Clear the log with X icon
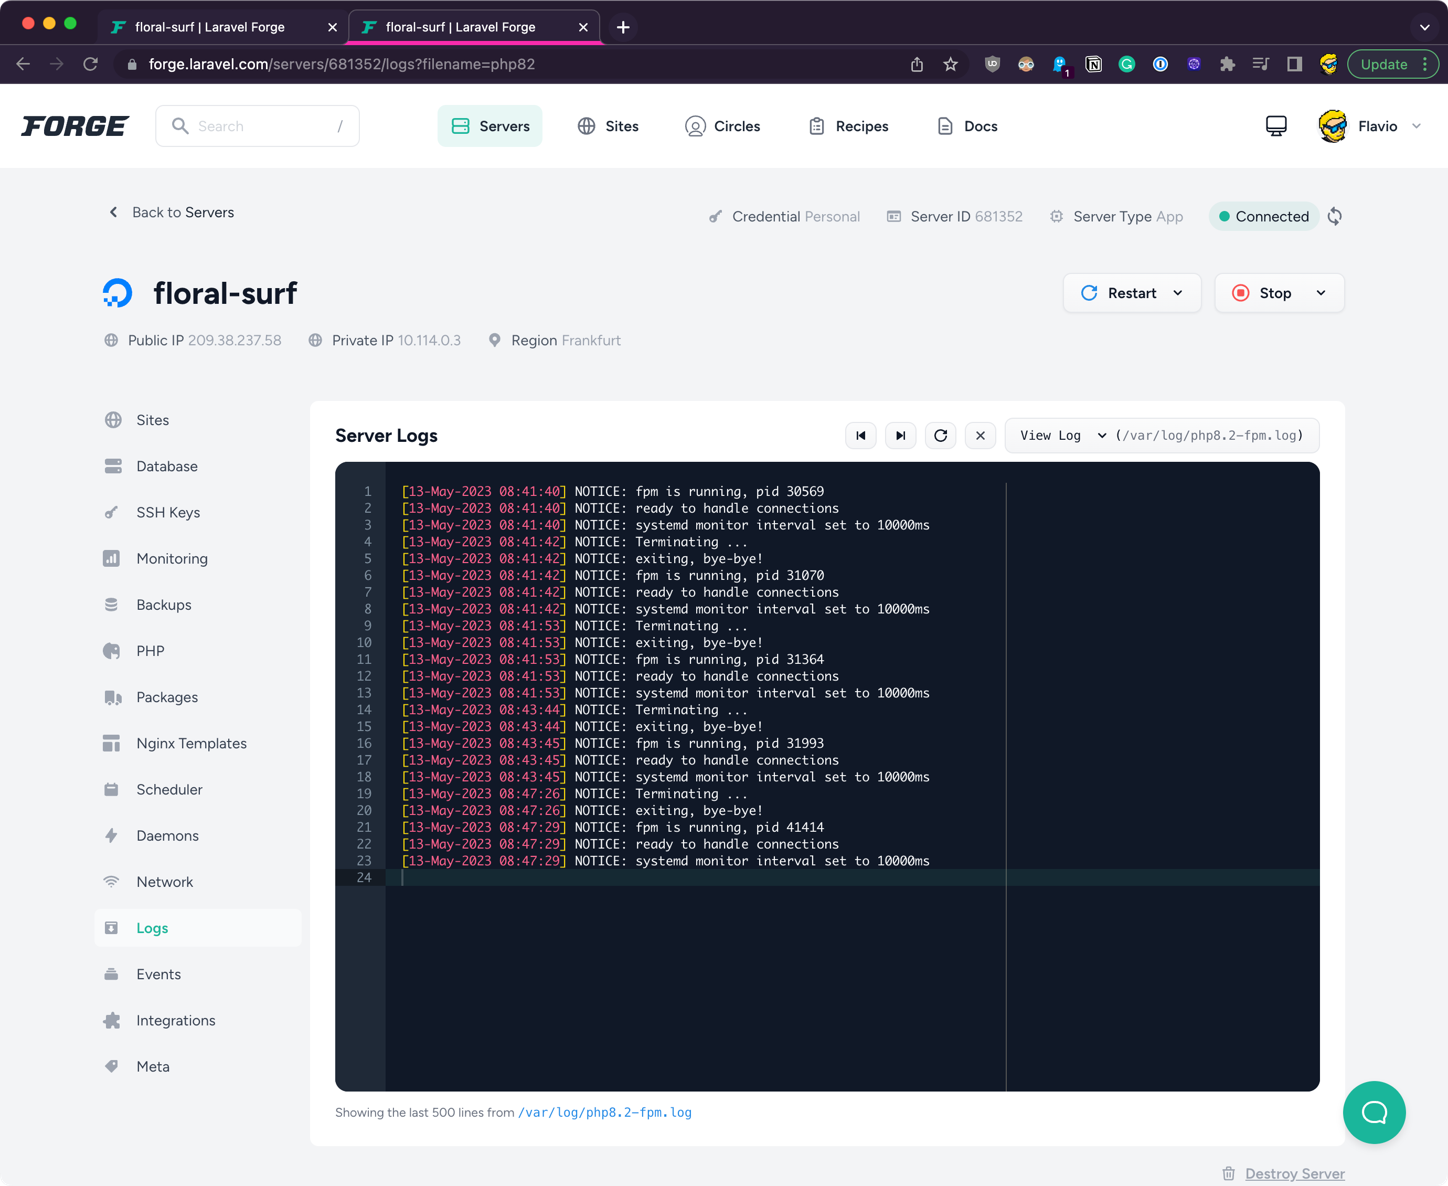 (x=980, y=436)
